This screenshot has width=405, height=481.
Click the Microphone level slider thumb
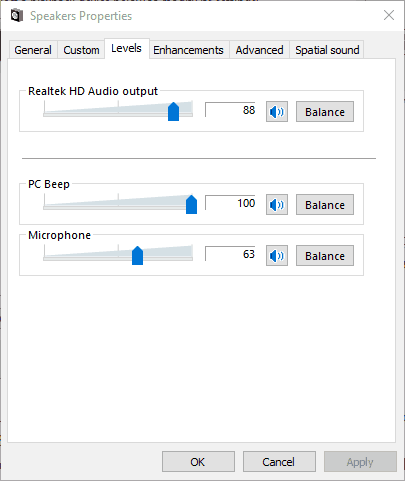[137, 256]
